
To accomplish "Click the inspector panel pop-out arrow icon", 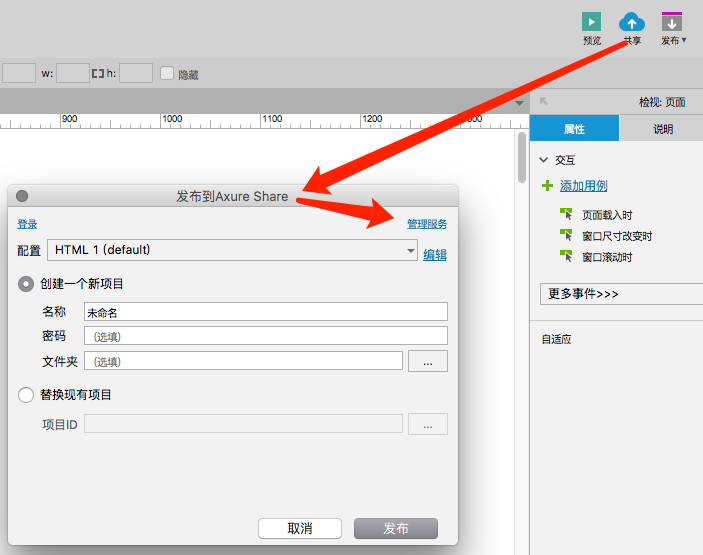I will 543,101.
